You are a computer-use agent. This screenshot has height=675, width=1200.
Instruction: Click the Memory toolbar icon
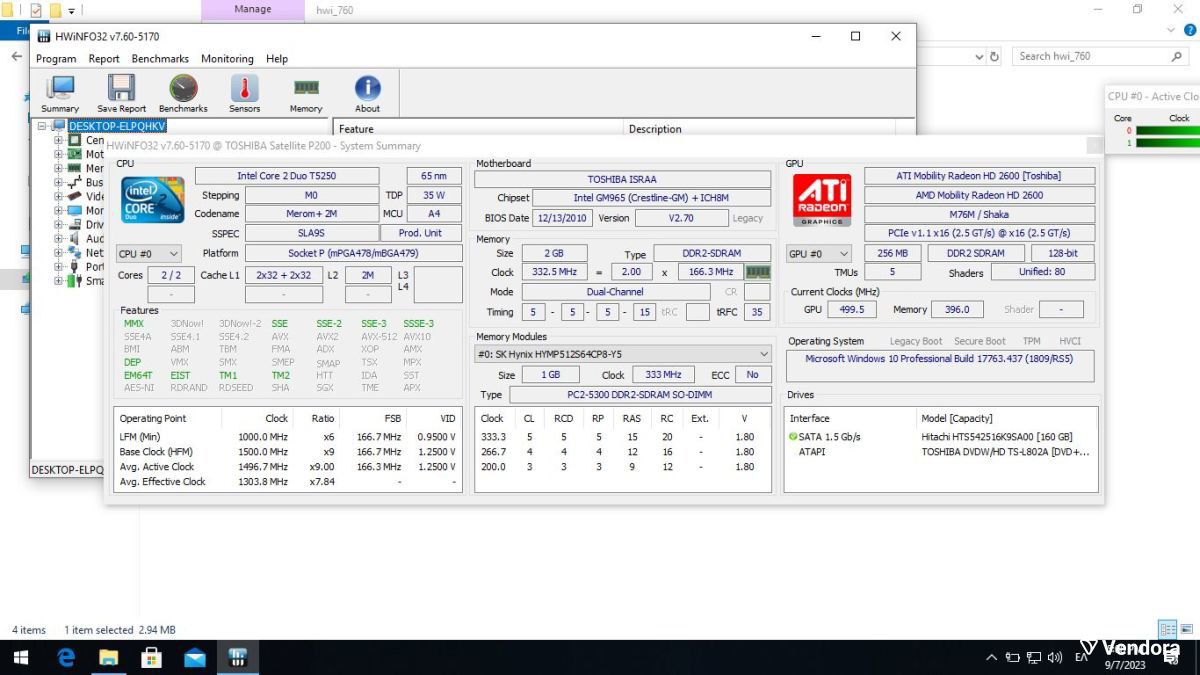pos(306,93)
